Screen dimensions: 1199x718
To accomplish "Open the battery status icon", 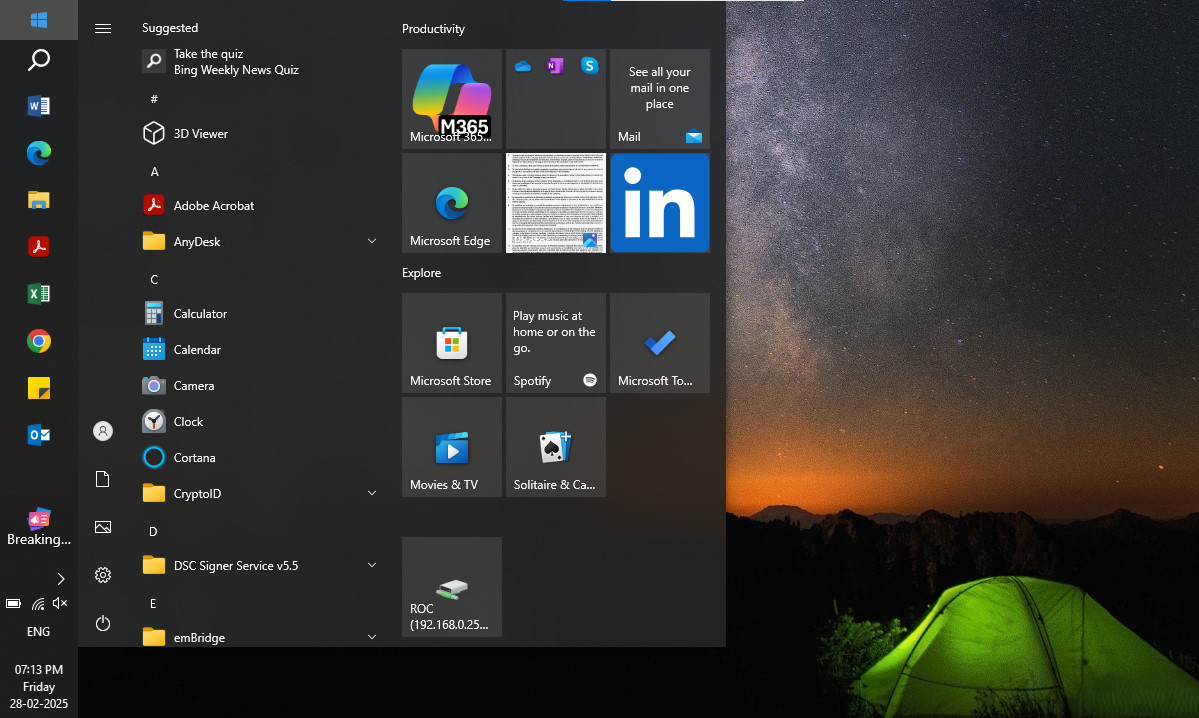I will [13, 603].
